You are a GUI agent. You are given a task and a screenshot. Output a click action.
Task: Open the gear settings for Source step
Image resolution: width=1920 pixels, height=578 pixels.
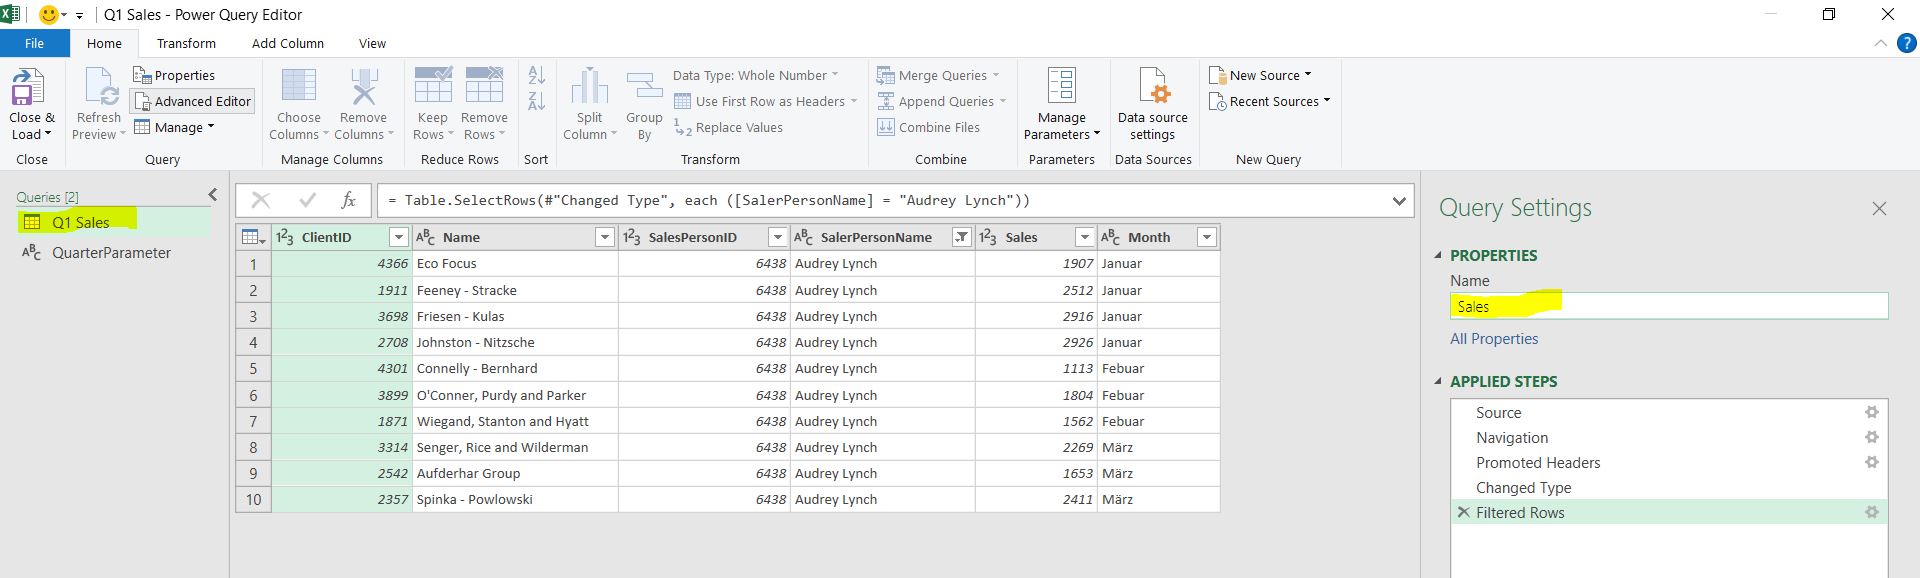1871,412
